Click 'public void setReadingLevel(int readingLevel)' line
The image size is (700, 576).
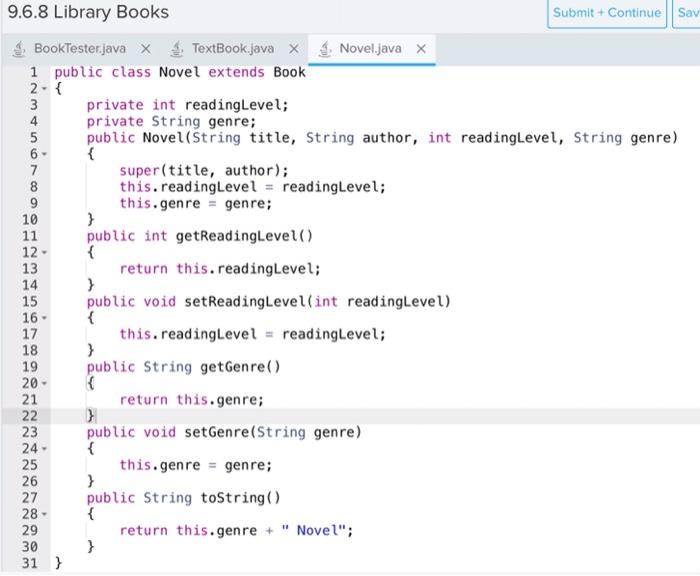[x=269, y=302]
